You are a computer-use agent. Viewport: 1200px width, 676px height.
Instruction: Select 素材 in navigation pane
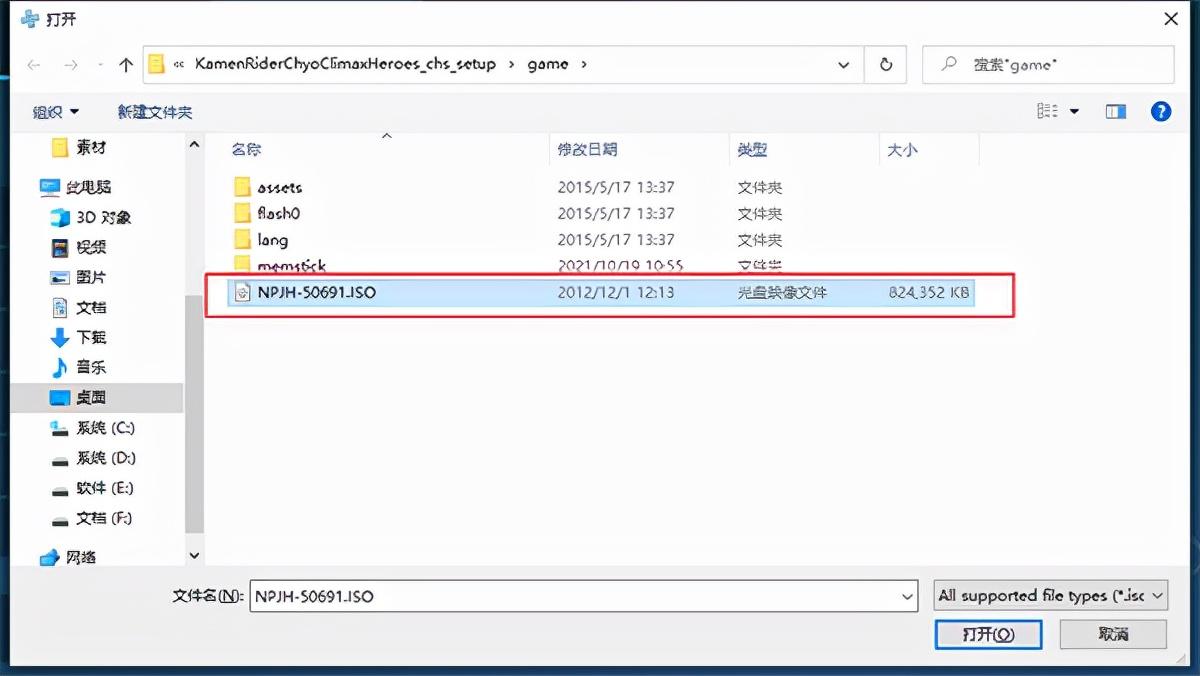coord(78,147)
